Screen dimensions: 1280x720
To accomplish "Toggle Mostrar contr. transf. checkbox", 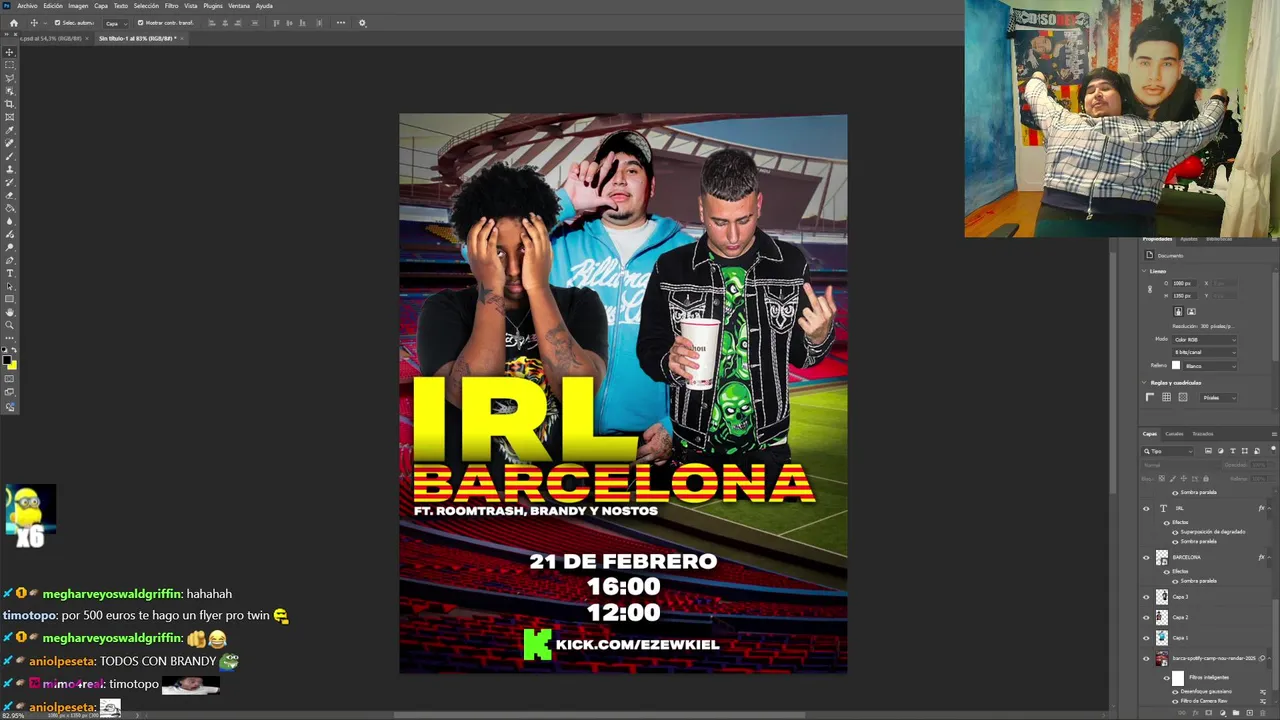I will pyautogui.click(x=140, y=23).
